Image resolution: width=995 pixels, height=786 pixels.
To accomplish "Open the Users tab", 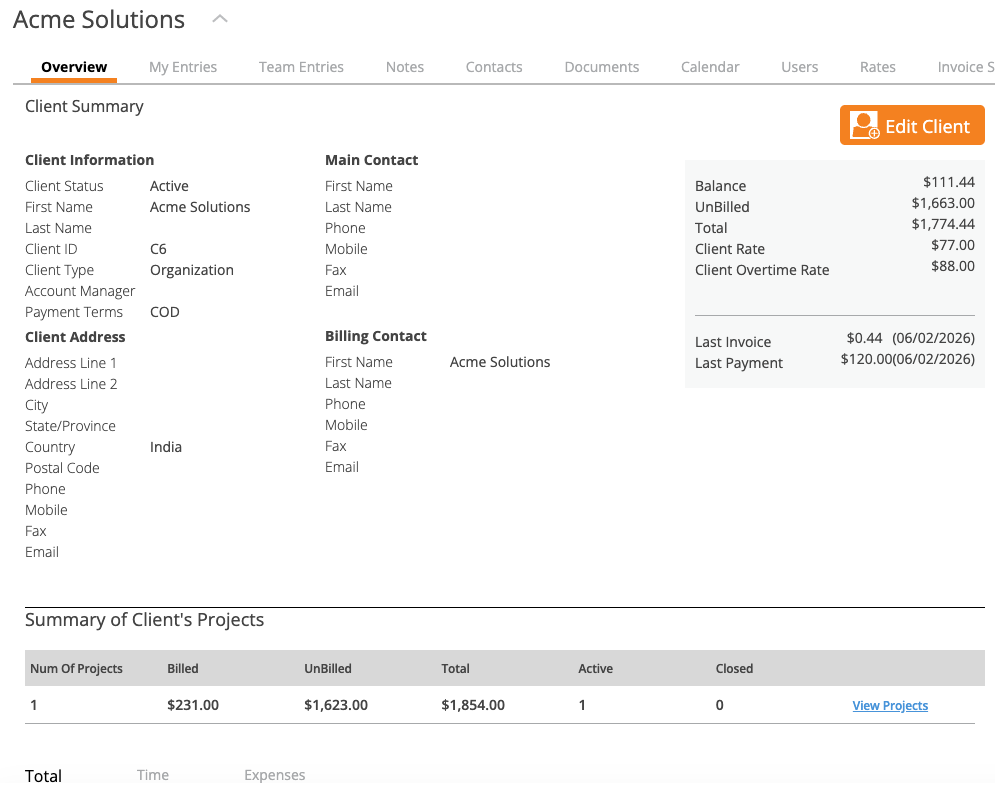I will 799,67.
